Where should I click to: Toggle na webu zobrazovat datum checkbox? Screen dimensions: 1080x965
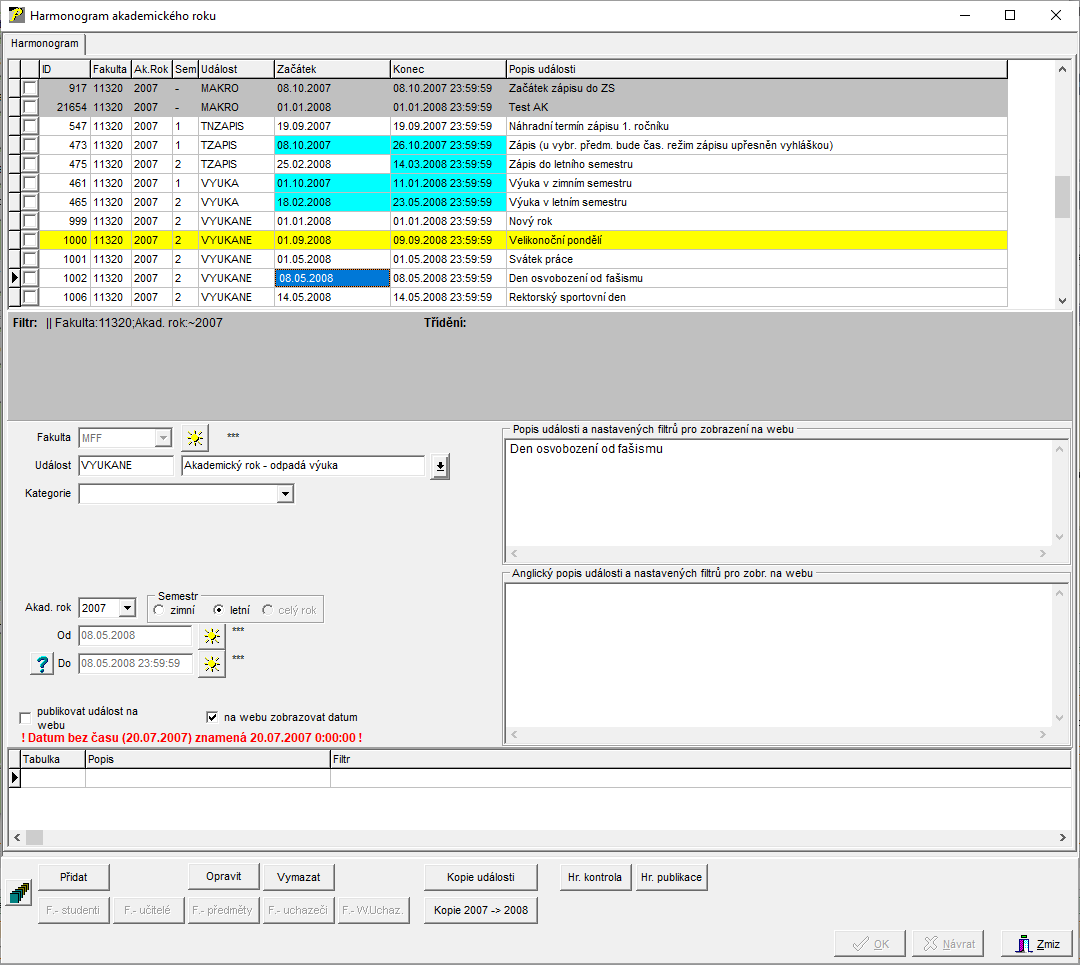click(x=212, y=717)
